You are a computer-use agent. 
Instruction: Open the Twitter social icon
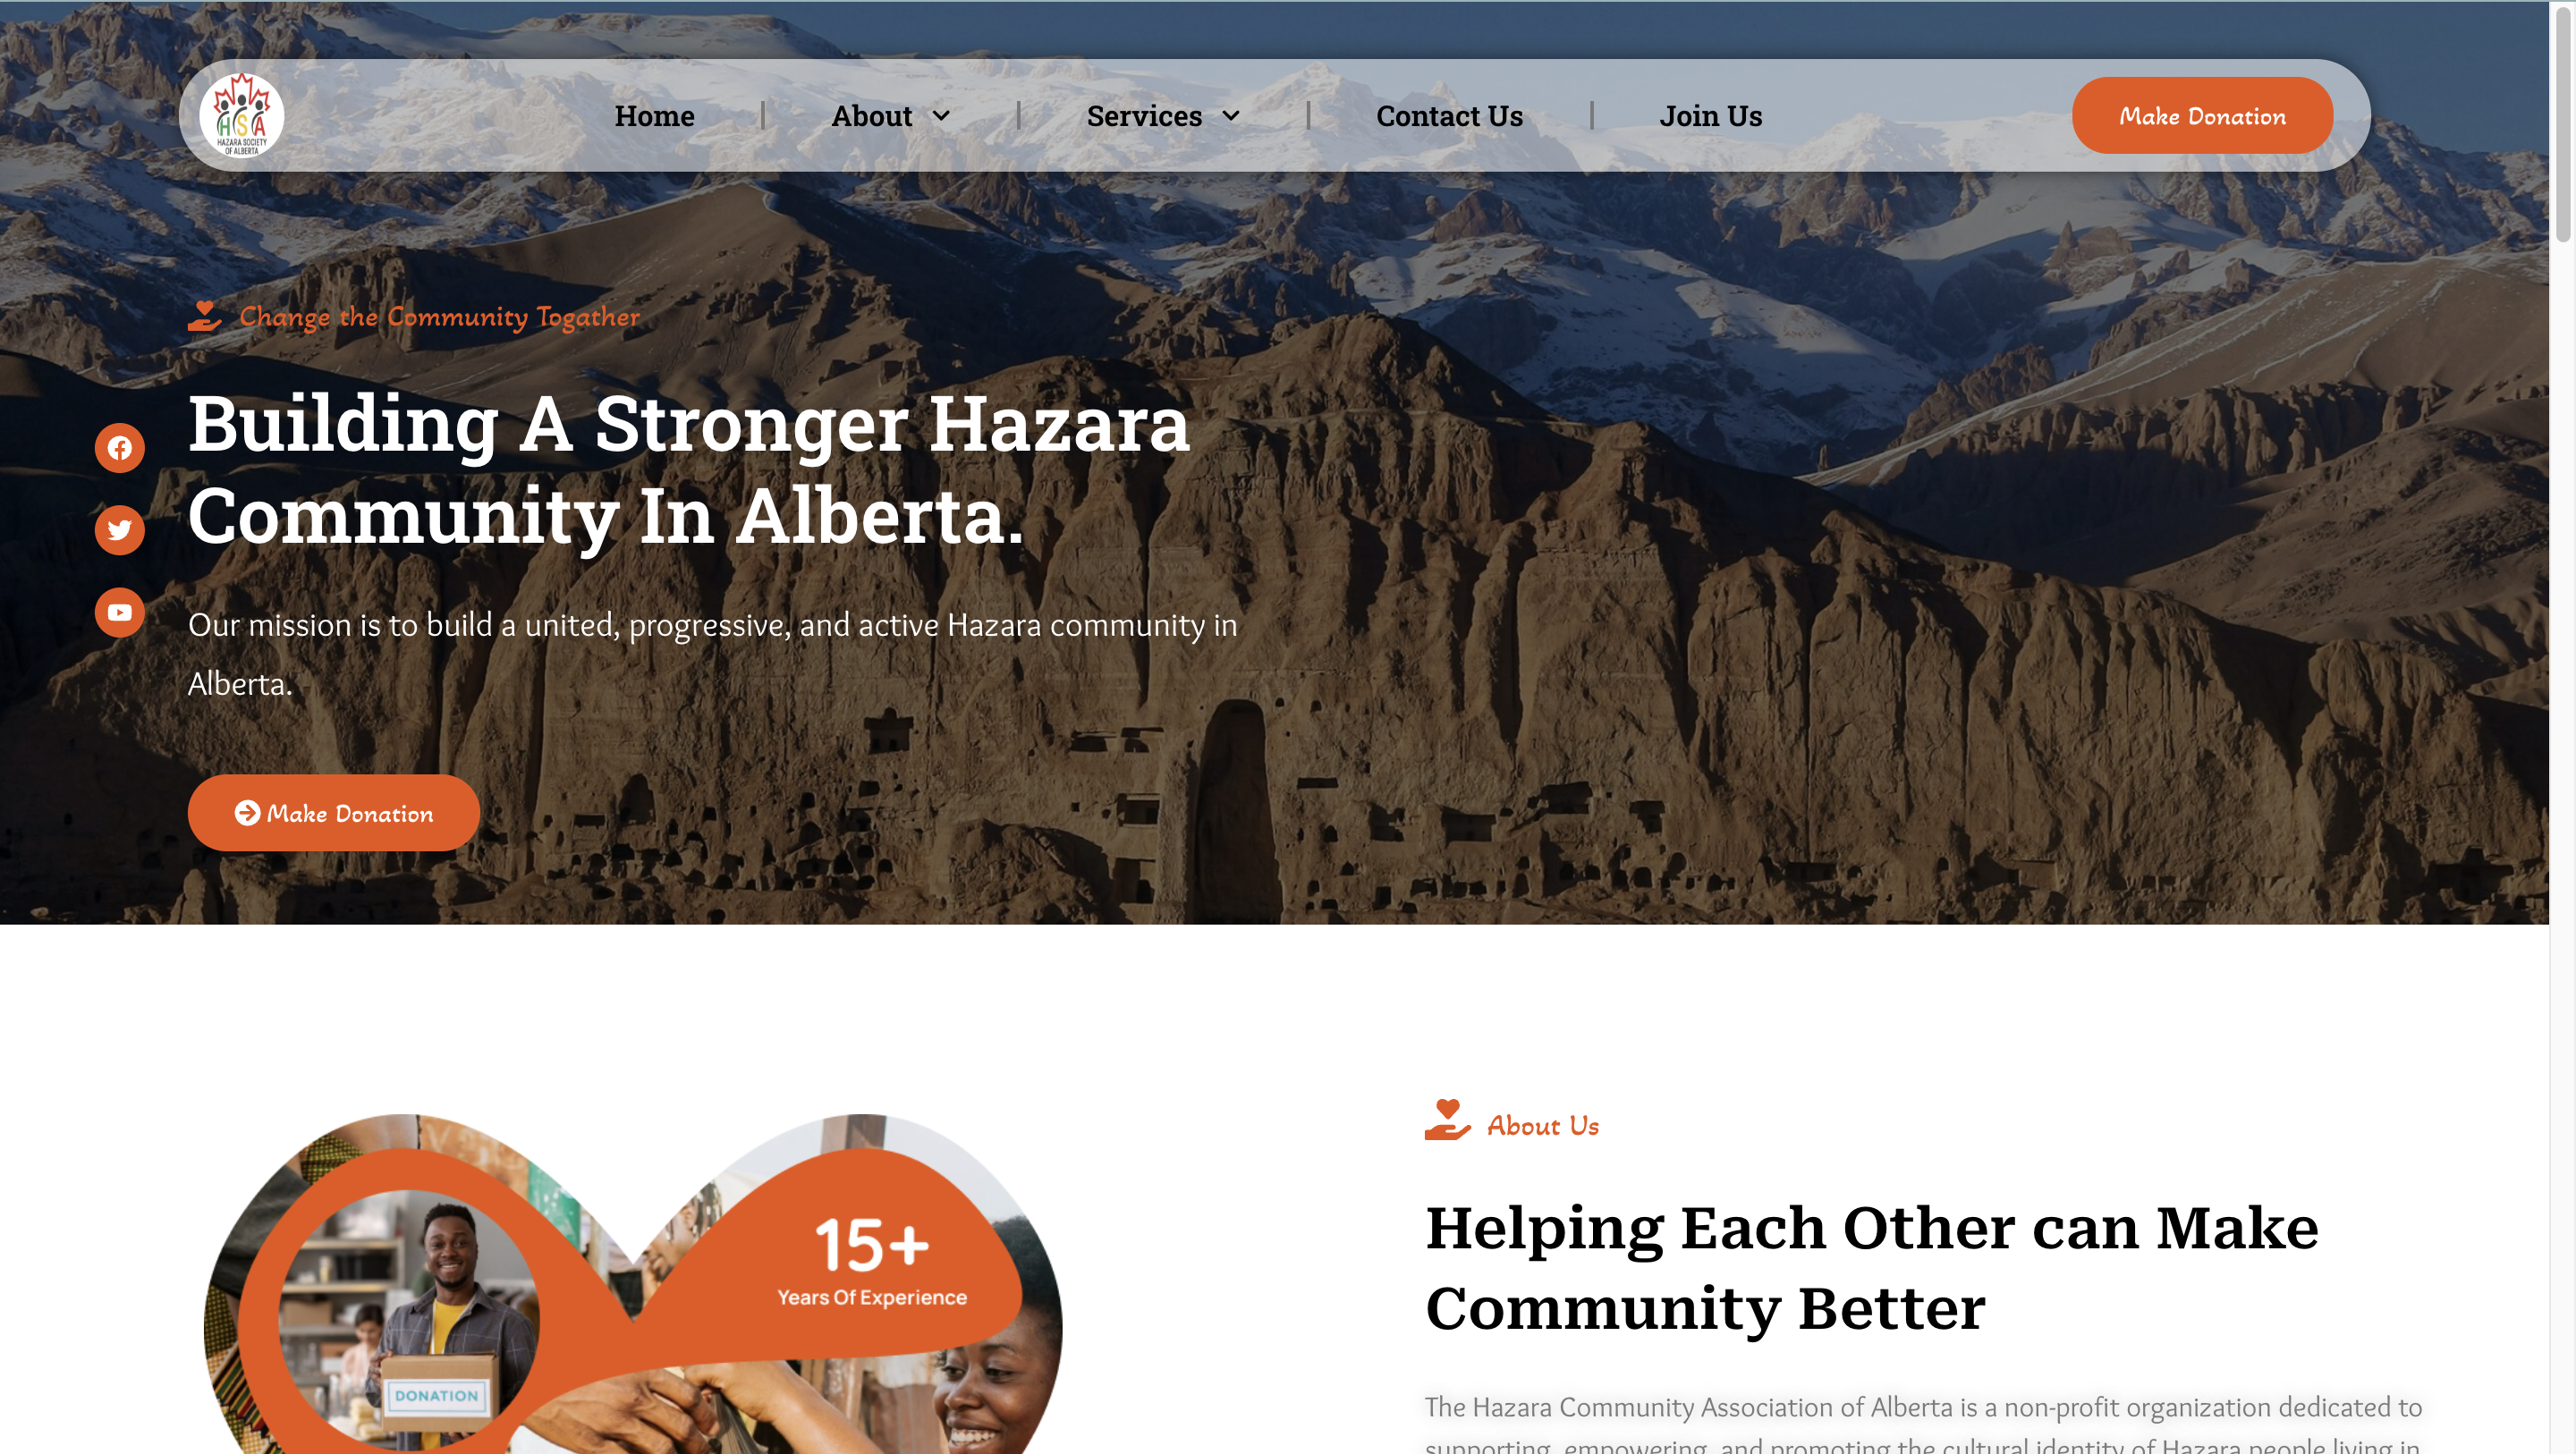pos(120,530)
